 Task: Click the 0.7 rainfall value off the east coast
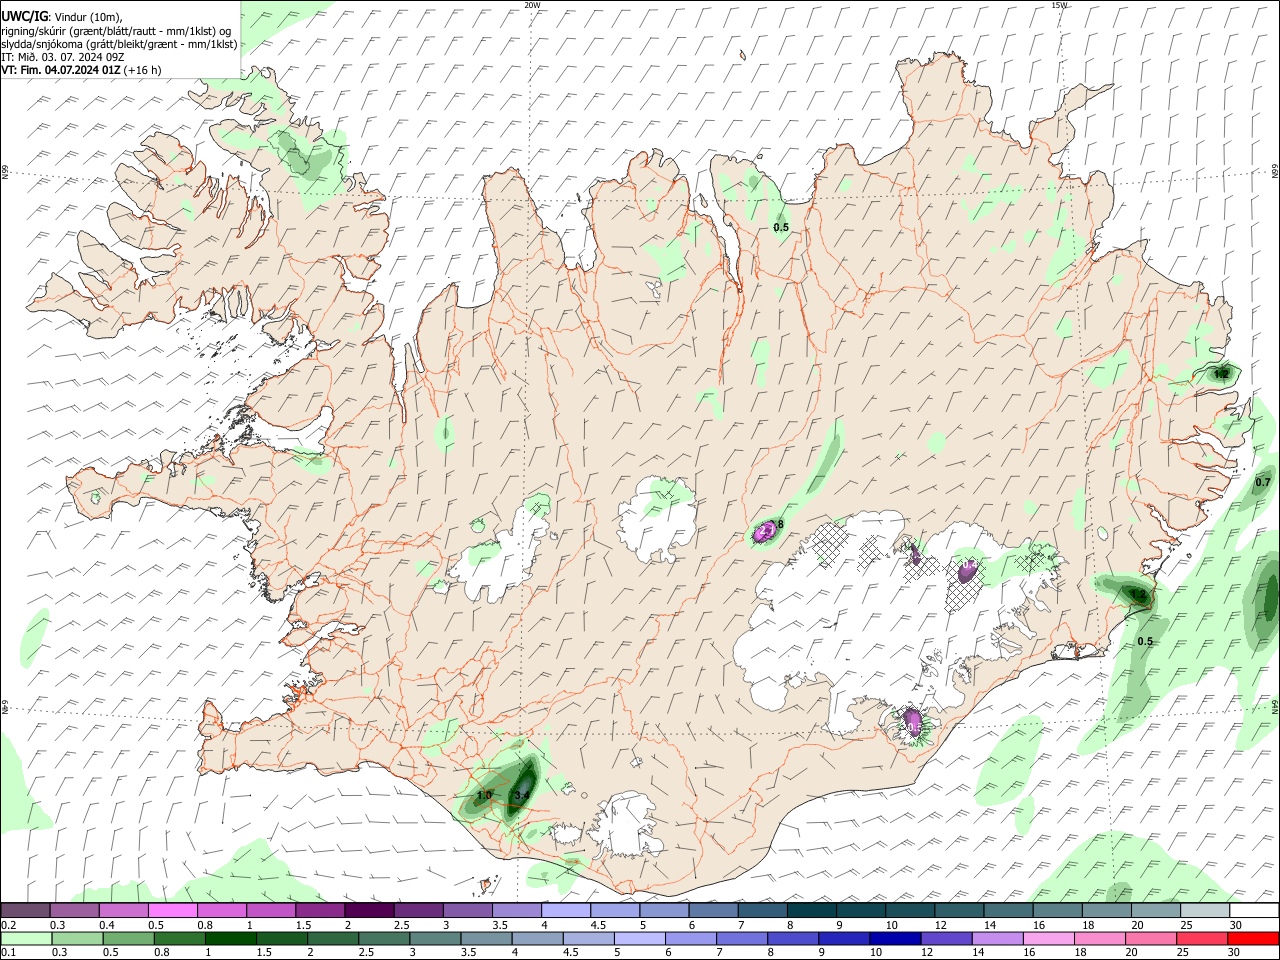pos(1263,482)
